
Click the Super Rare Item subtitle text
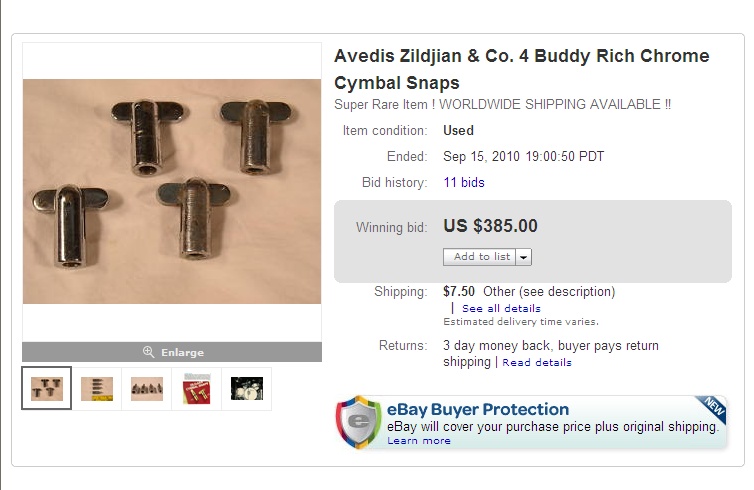click(x=502, y=104)
